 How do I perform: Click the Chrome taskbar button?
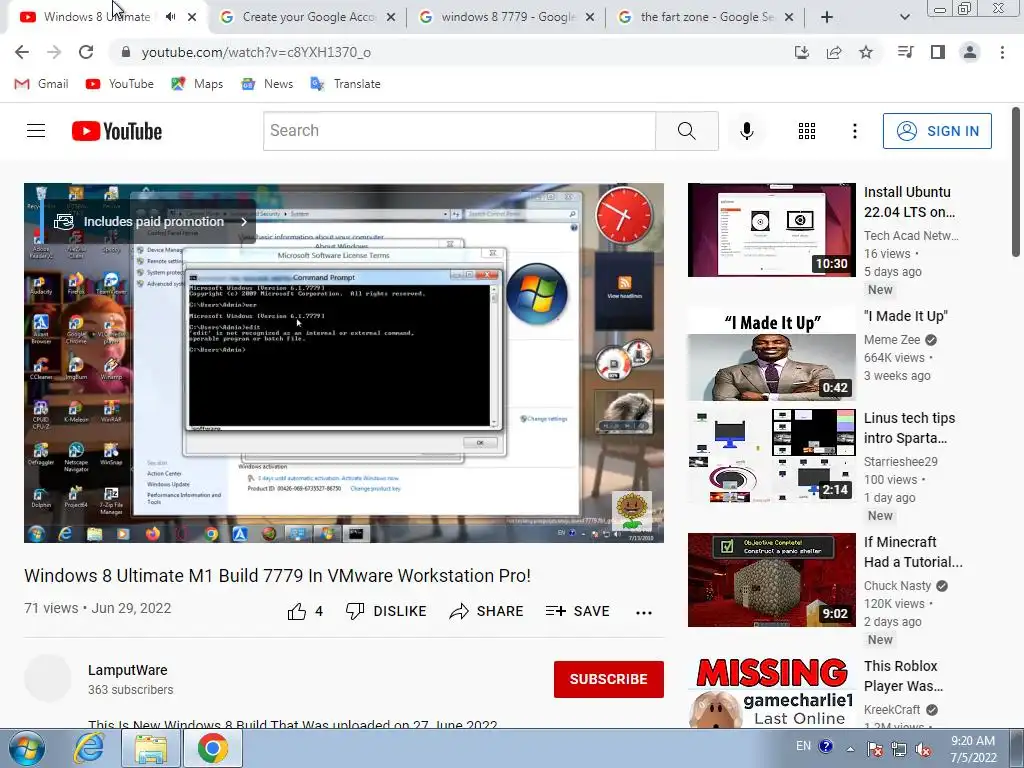click(212, 748)
